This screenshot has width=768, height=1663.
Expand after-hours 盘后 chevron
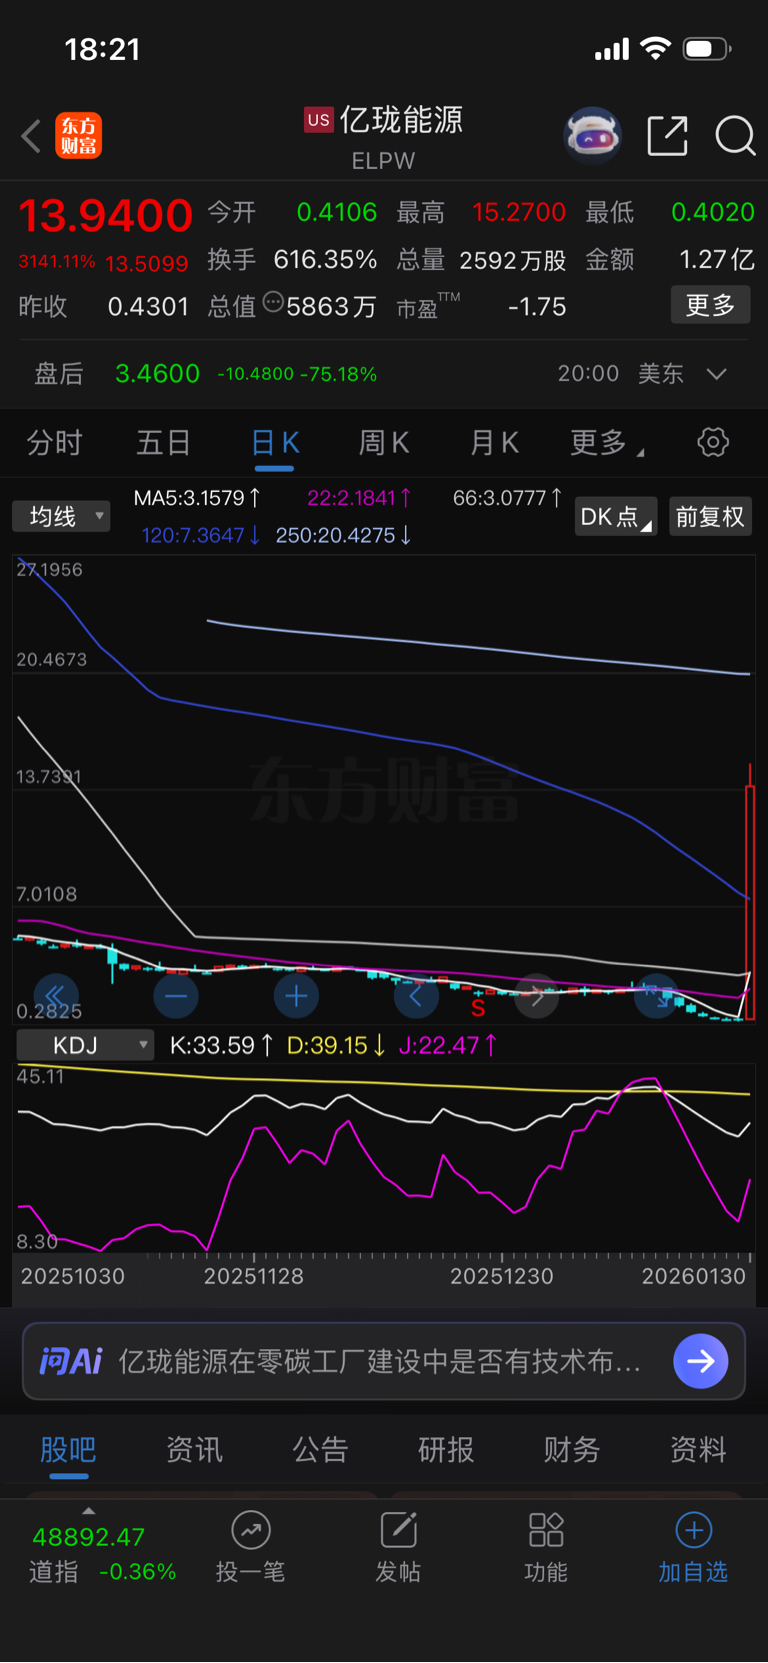coord(716,374)
